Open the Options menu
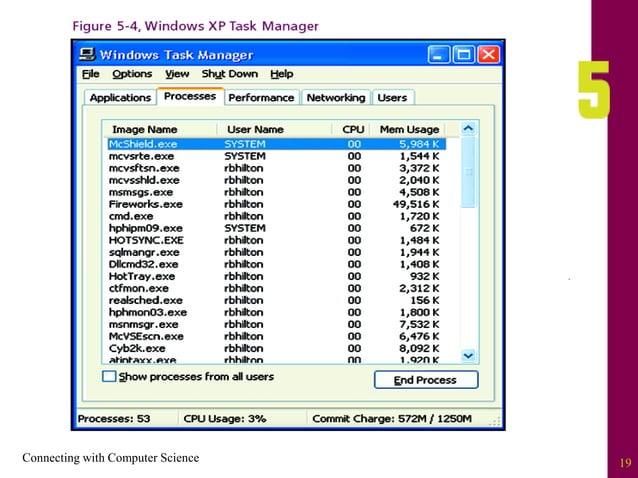The image size is (638, 478). pos(132,74)
